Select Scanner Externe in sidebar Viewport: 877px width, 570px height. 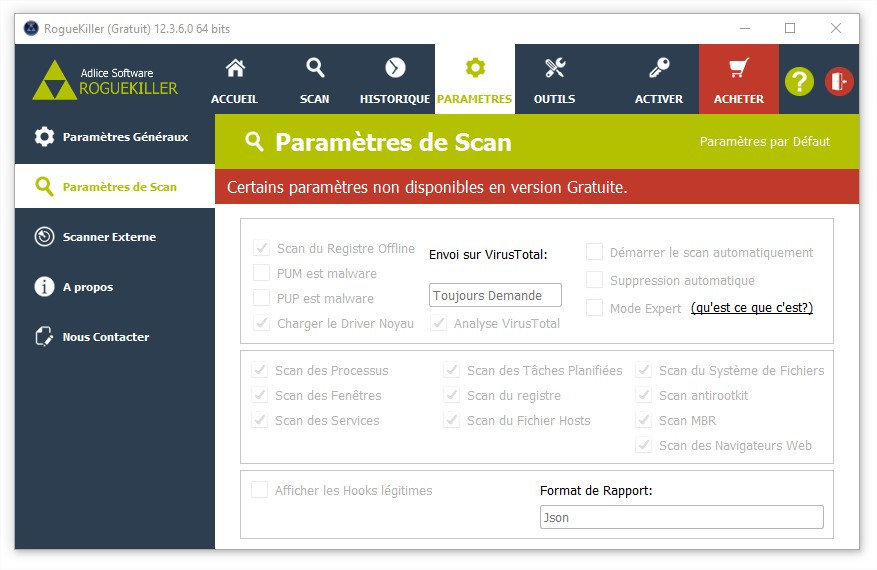click(115, 237)
